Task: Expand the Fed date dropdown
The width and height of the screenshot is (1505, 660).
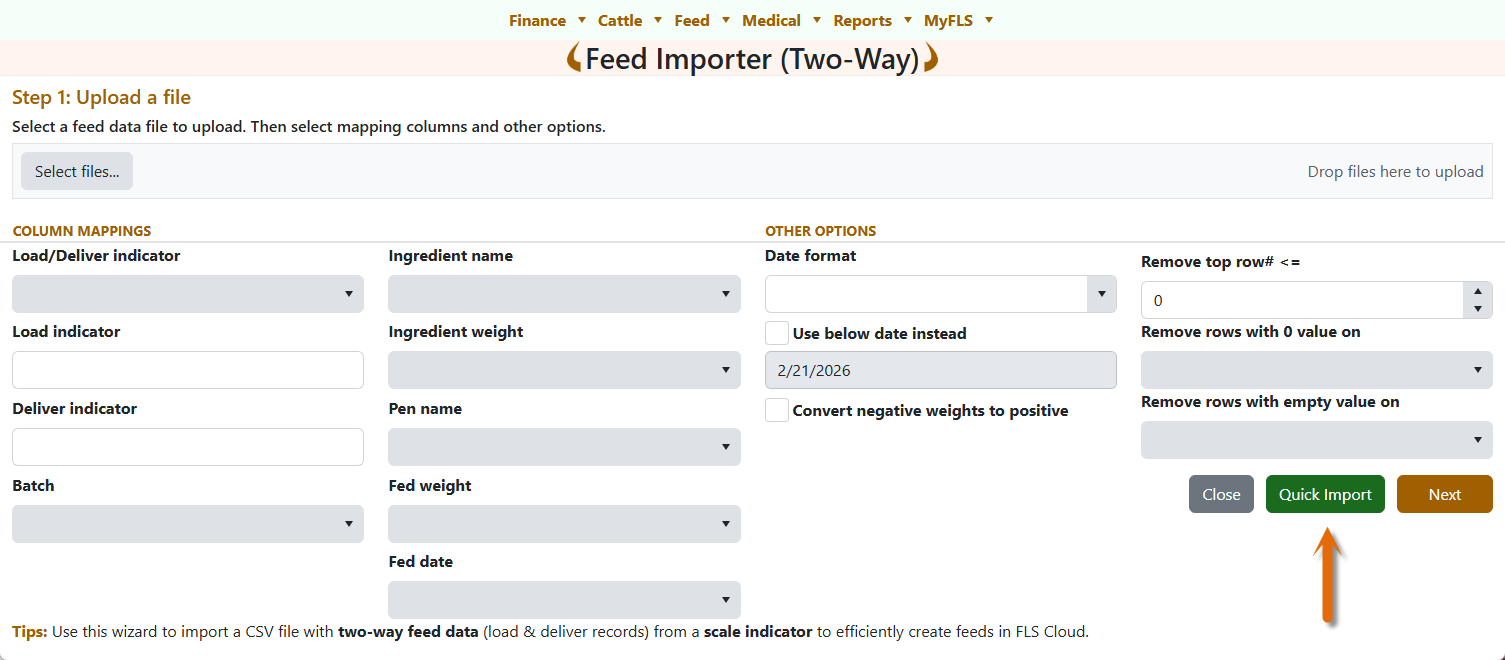Action: [x=564, y=600]
